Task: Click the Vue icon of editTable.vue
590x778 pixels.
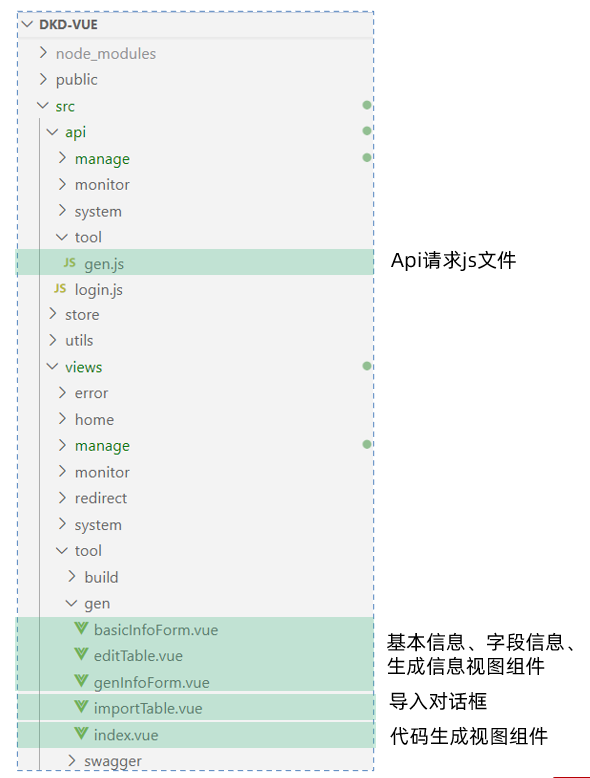Action: tap(81, 655)
